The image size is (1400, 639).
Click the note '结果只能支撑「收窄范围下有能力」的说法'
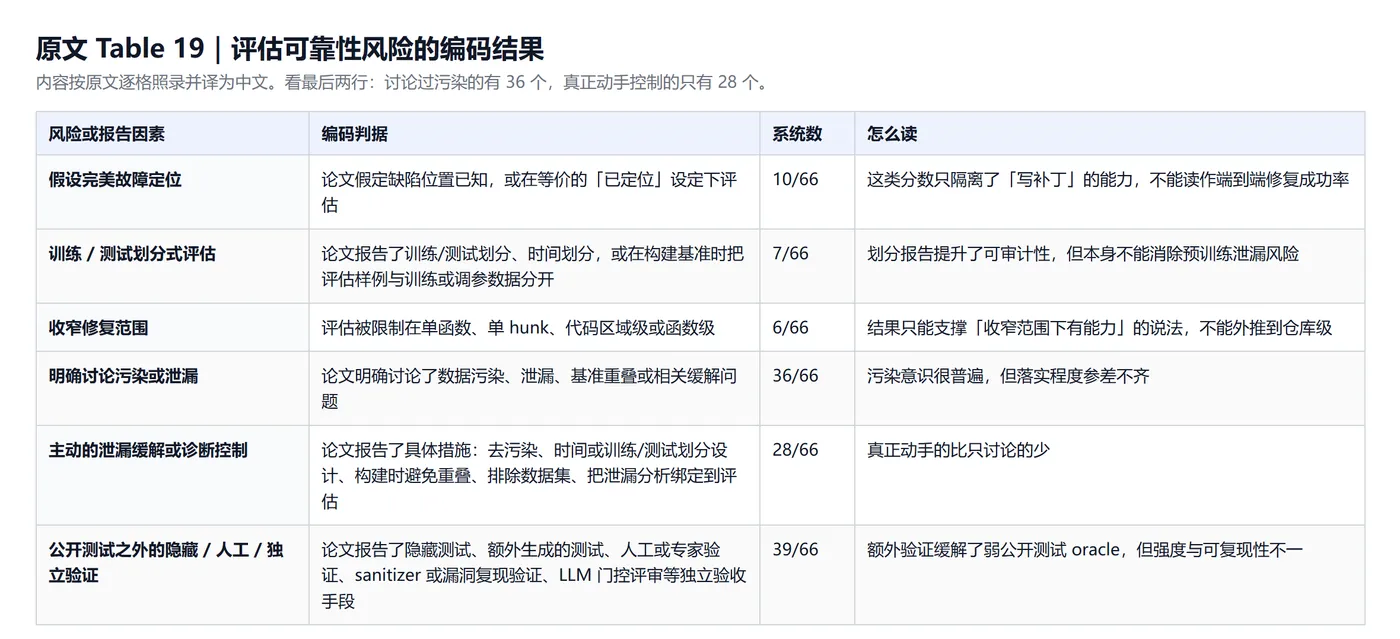[x=1100, y=328]
